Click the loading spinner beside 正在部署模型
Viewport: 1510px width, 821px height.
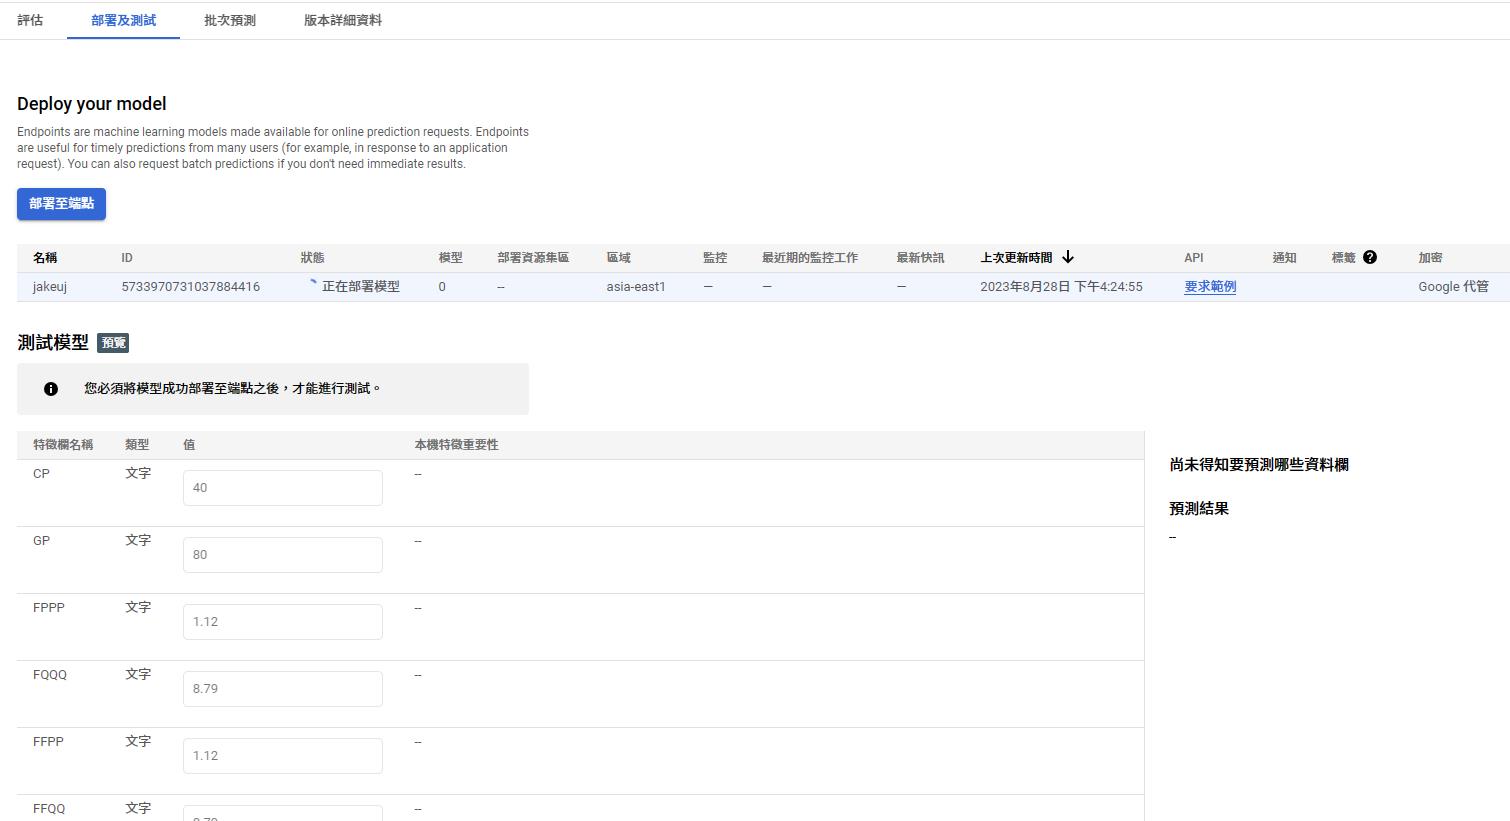tap(312, 285)
